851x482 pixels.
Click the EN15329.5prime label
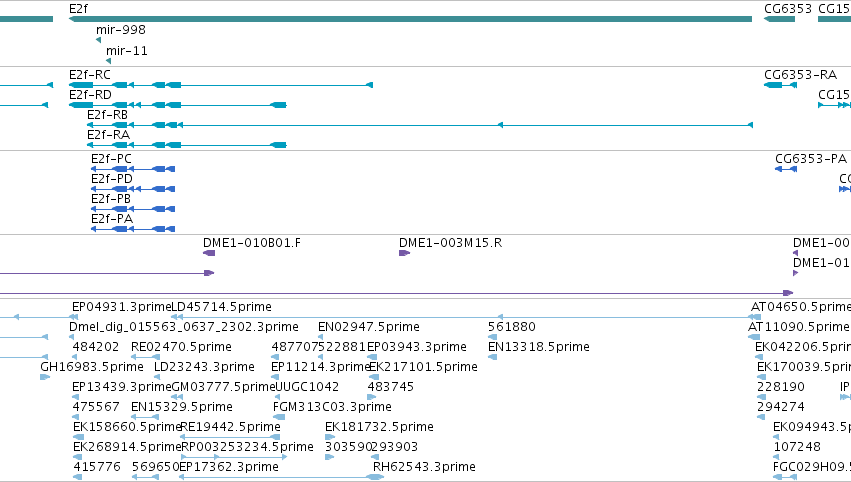(x=182, y=407)
